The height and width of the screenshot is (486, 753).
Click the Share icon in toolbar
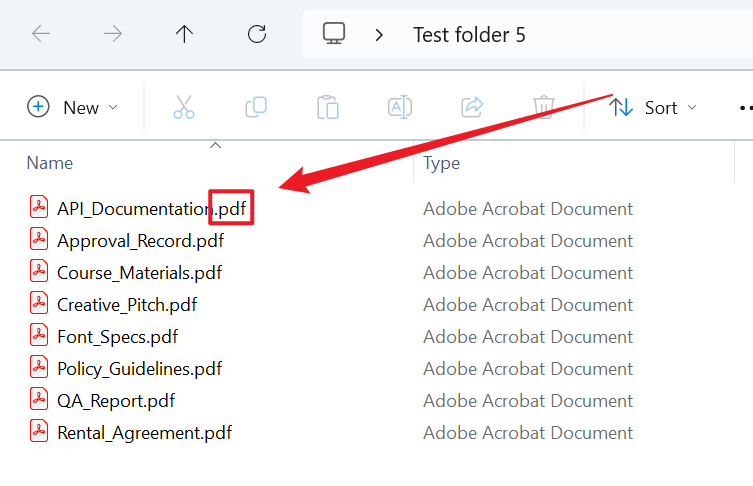click(x=472, y=107)
